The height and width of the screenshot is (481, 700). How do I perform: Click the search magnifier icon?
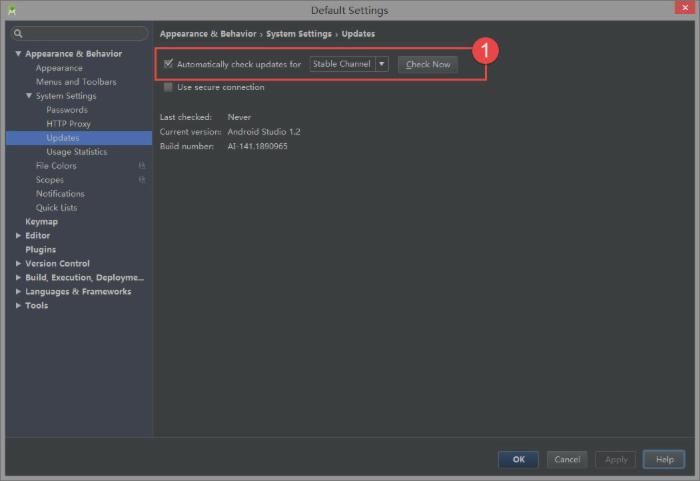point(18,33)
